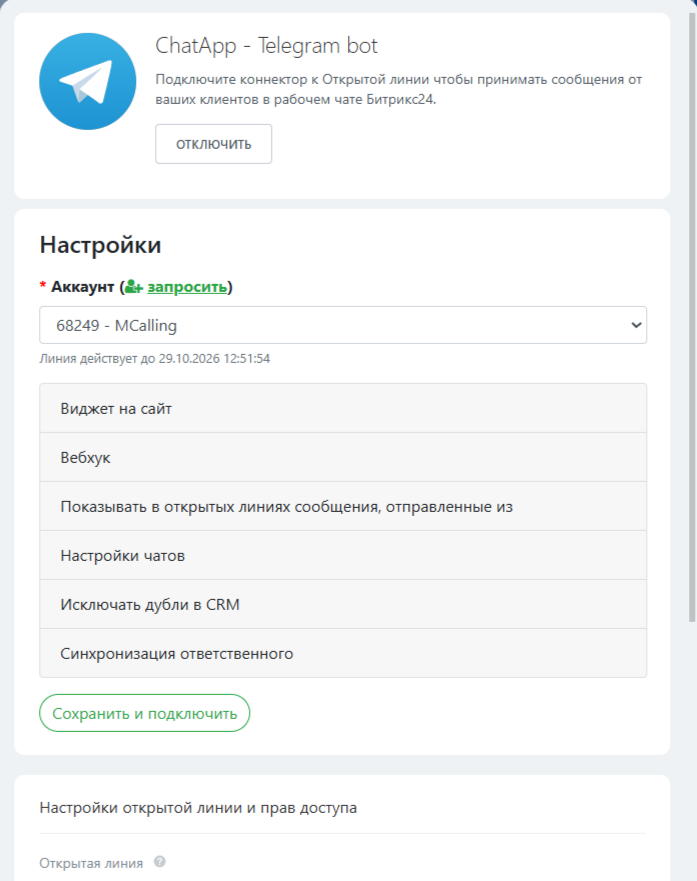
Task: Open the Настройки чатов section
Action: pos(342,555)
